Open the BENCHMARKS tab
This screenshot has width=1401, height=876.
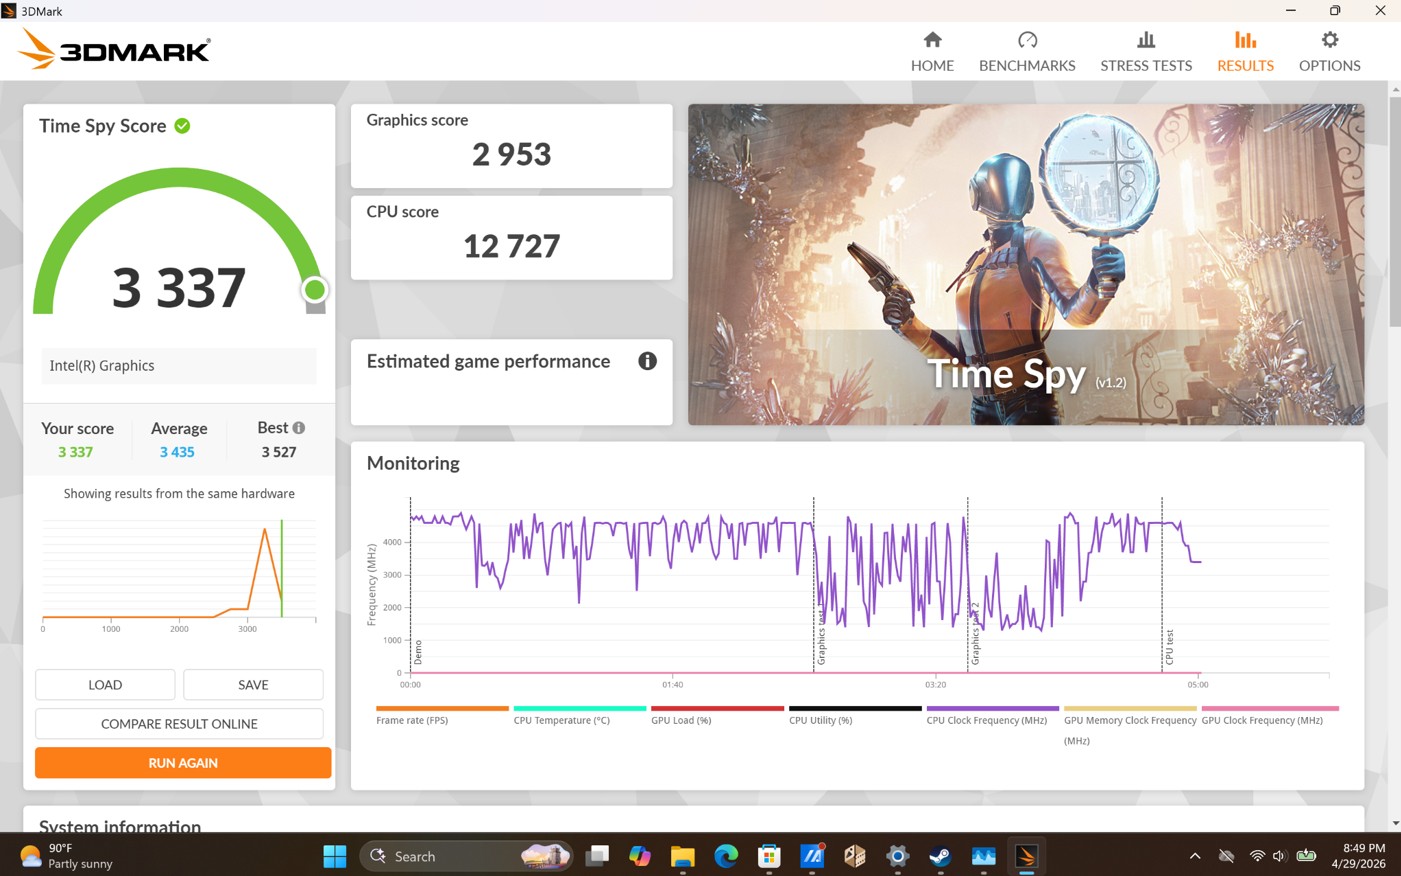point(1027,51)
